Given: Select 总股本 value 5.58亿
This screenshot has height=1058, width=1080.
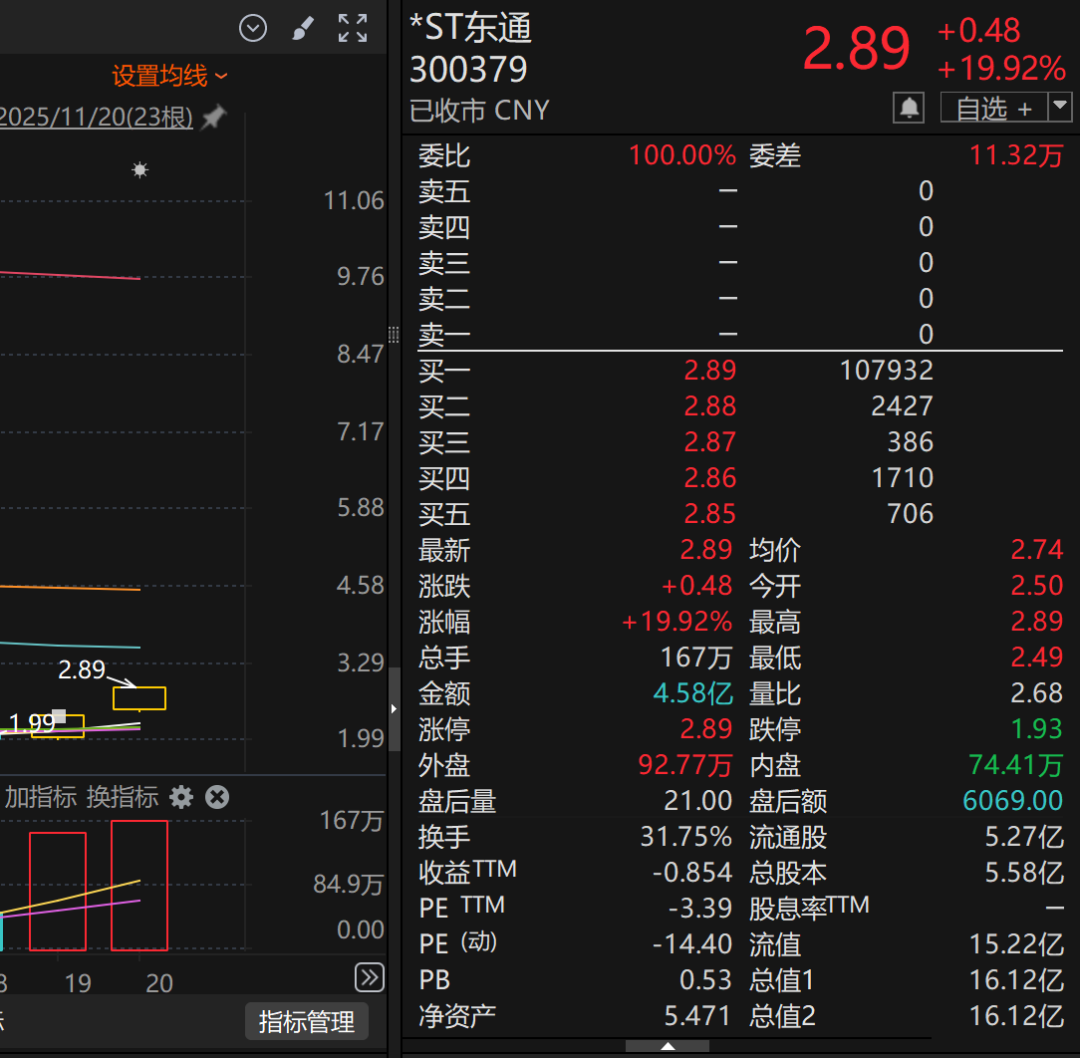Looking at the screenshot, I should (x=1024, y=872).
